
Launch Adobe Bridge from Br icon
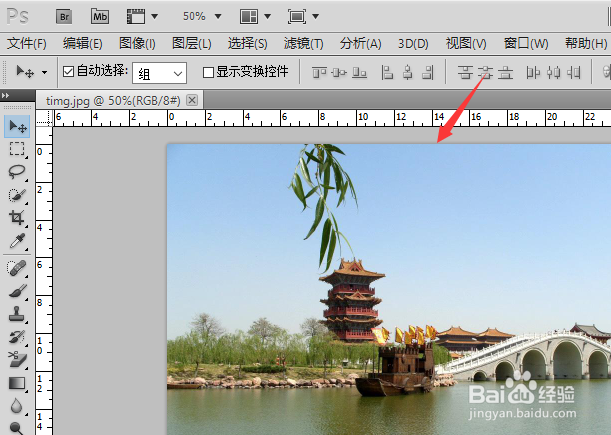[64, 17]
